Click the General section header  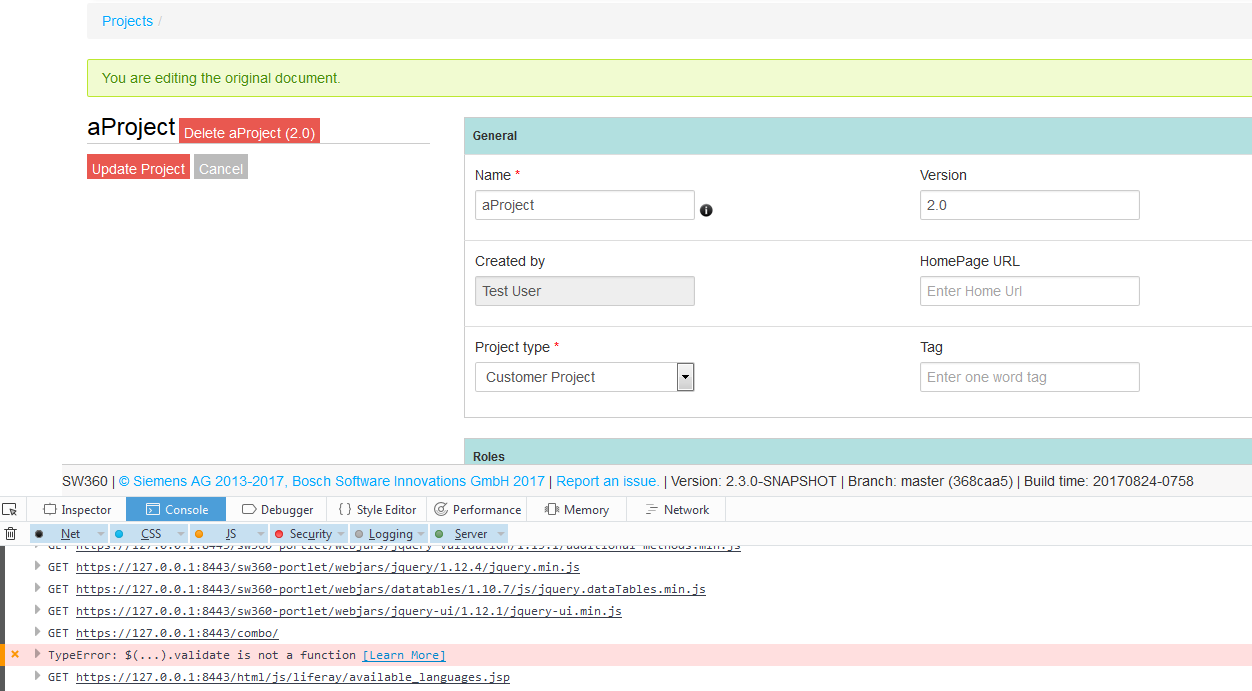tap(858, 136)
